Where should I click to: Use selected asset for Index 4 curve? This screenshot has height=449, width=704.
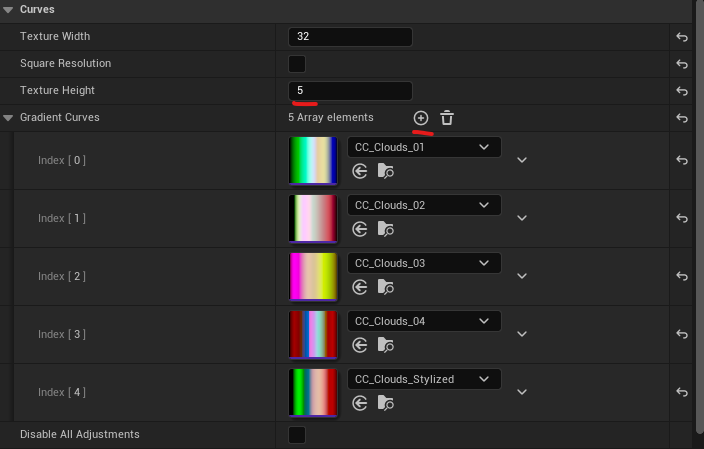click(x=360, y=403)
